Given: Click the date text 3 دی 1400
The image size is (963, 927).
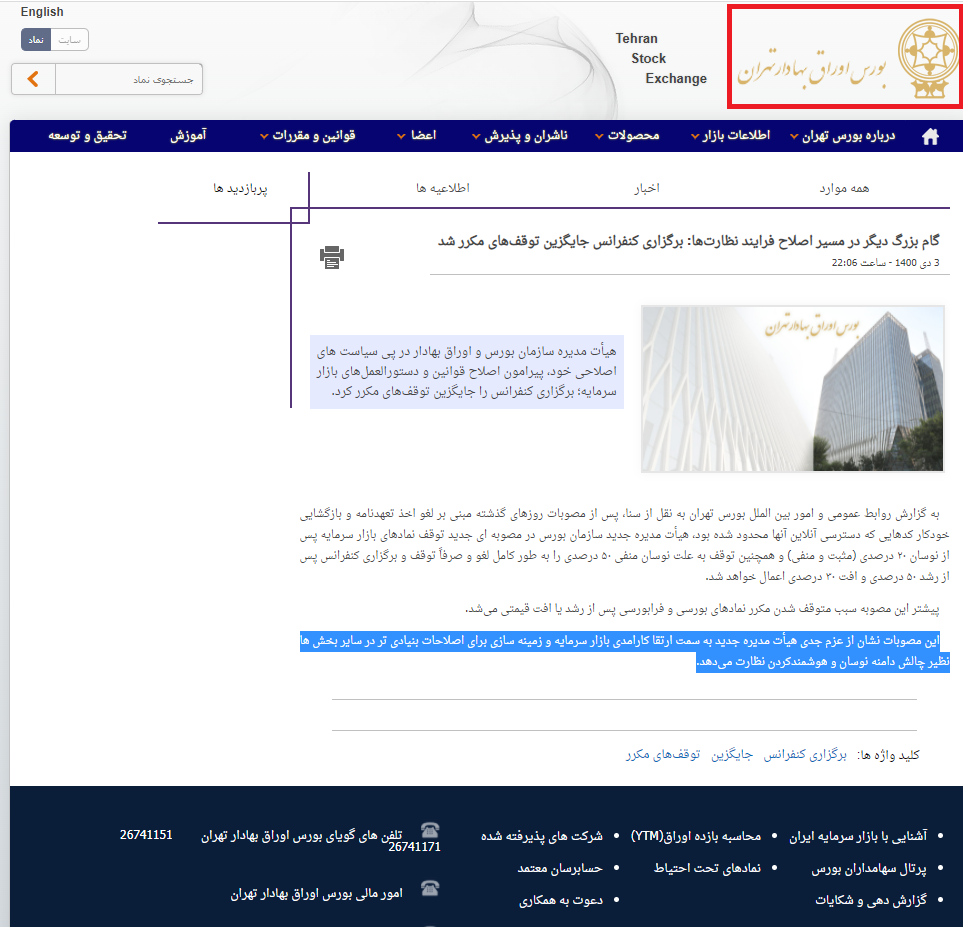Looking at the screenshot, I should 886,263.
